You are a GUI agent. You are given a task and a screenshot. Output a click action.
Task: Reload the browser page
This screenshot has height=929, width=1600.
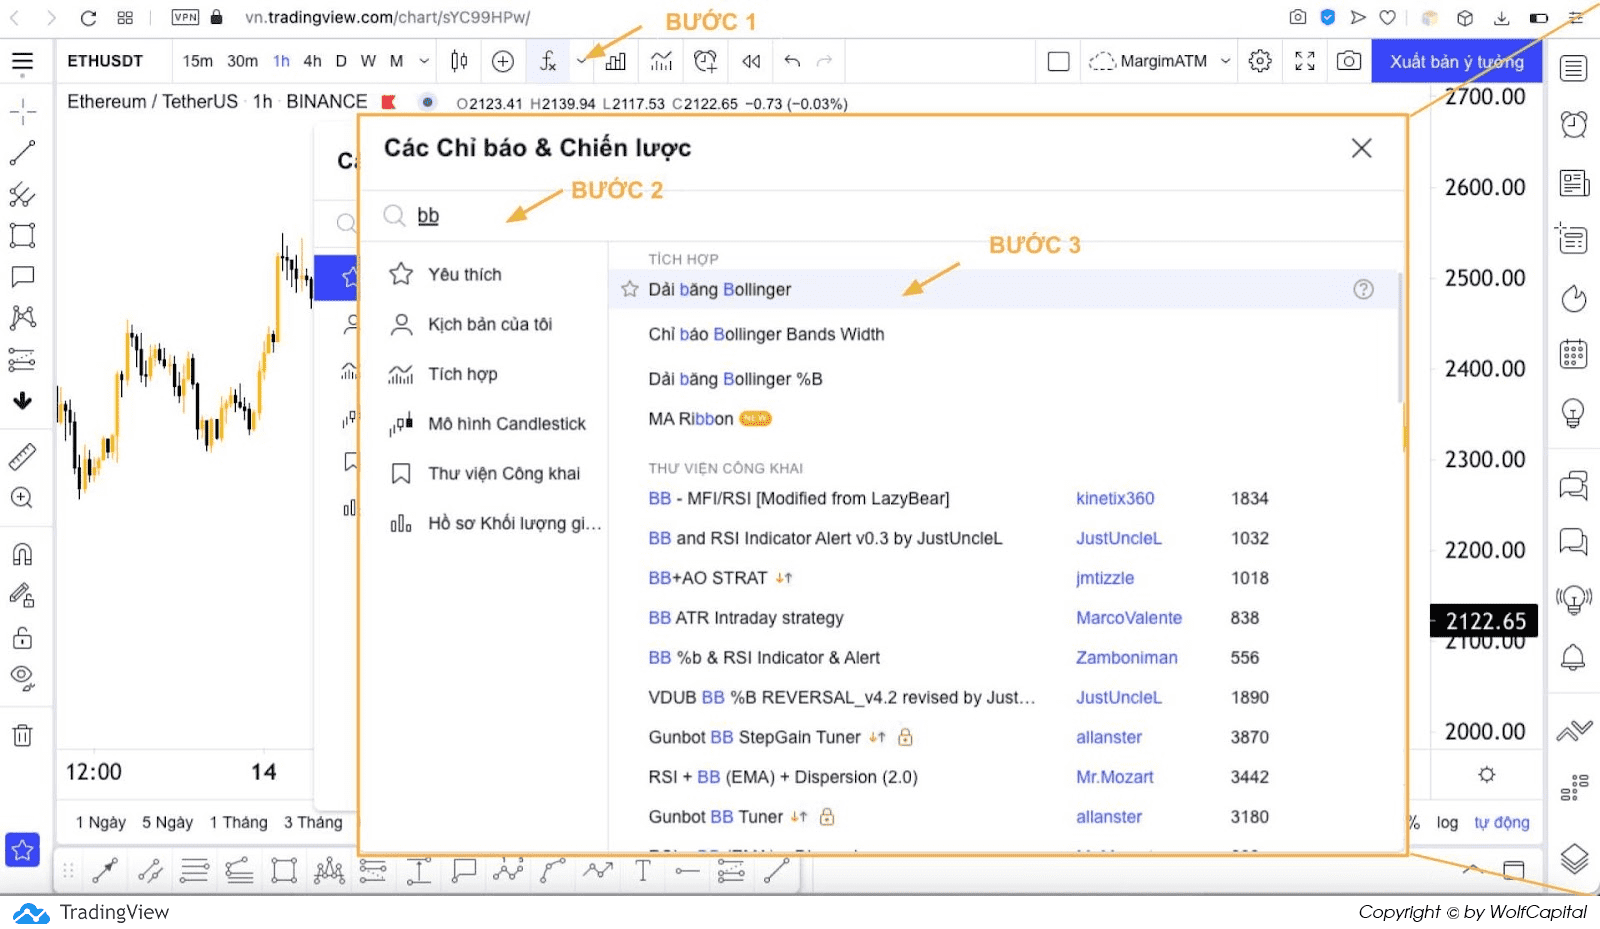[88, 17]
